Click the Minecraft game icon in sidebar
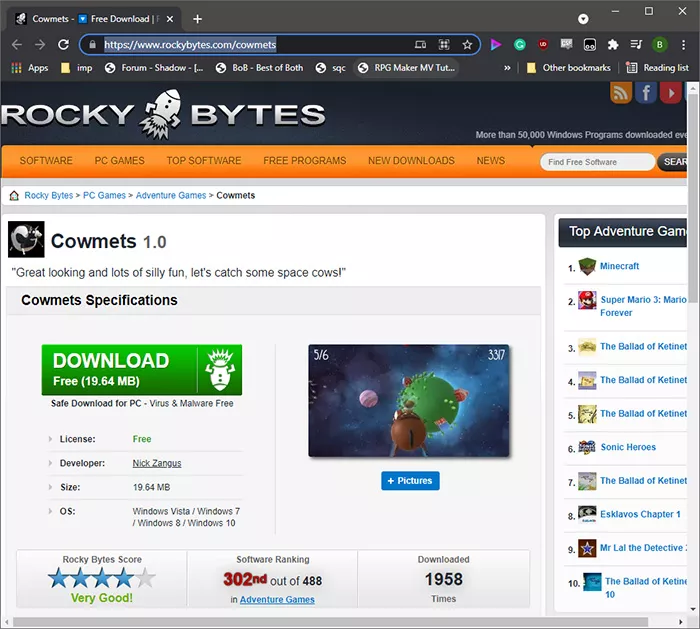Screen dimensions: 700x629 coord(588,267)
